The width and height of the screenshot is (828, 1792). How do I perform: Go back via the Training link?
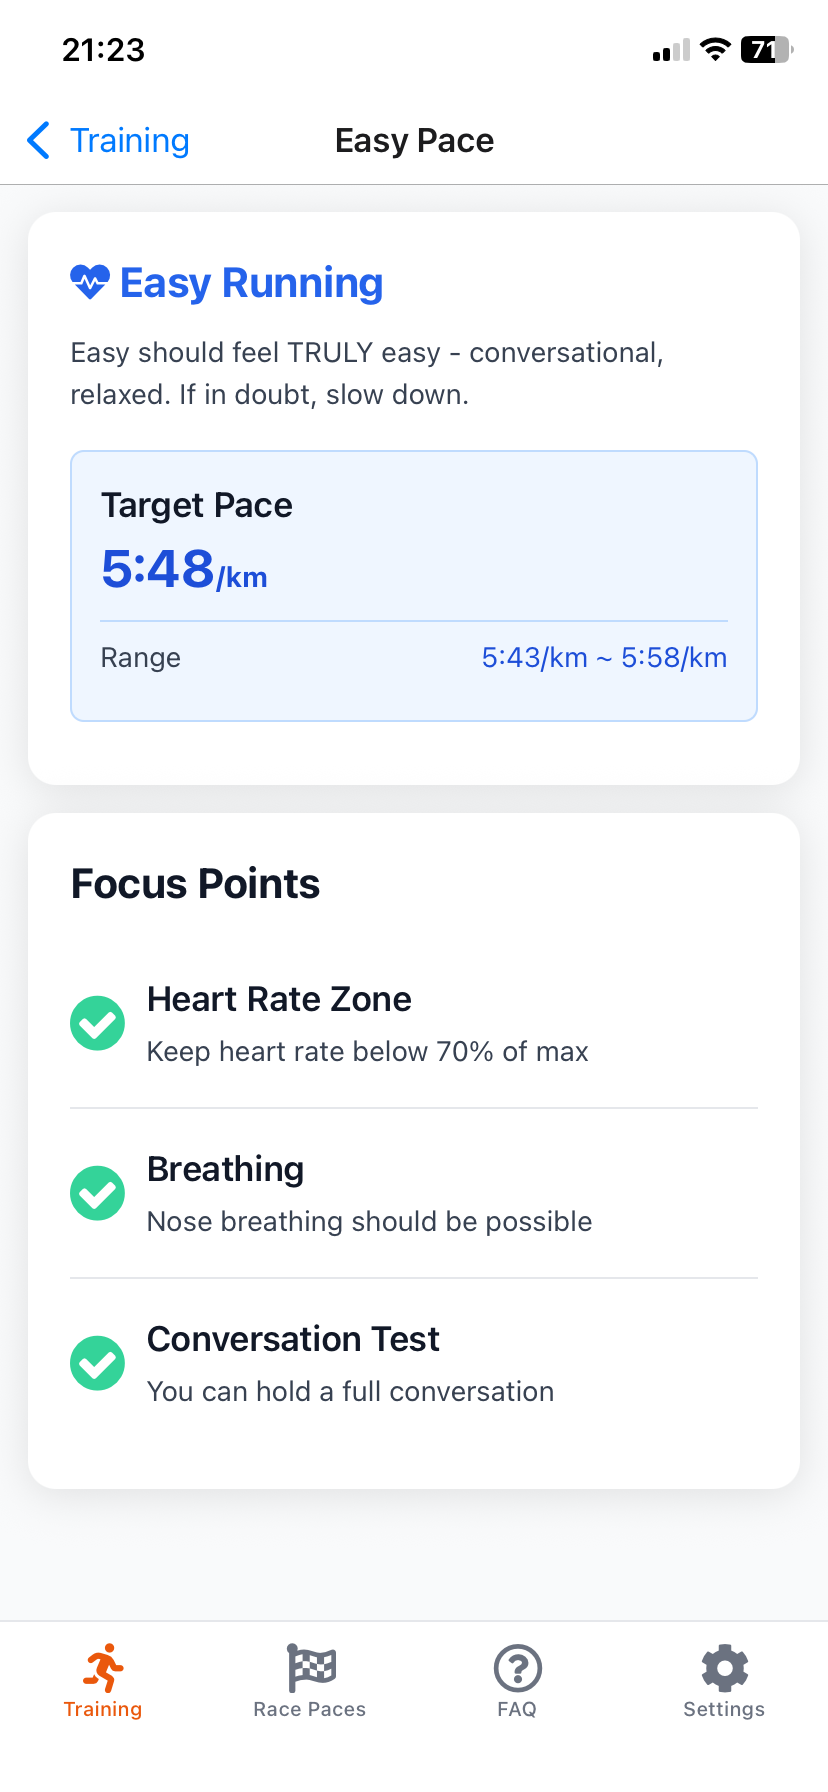point(130,141)
